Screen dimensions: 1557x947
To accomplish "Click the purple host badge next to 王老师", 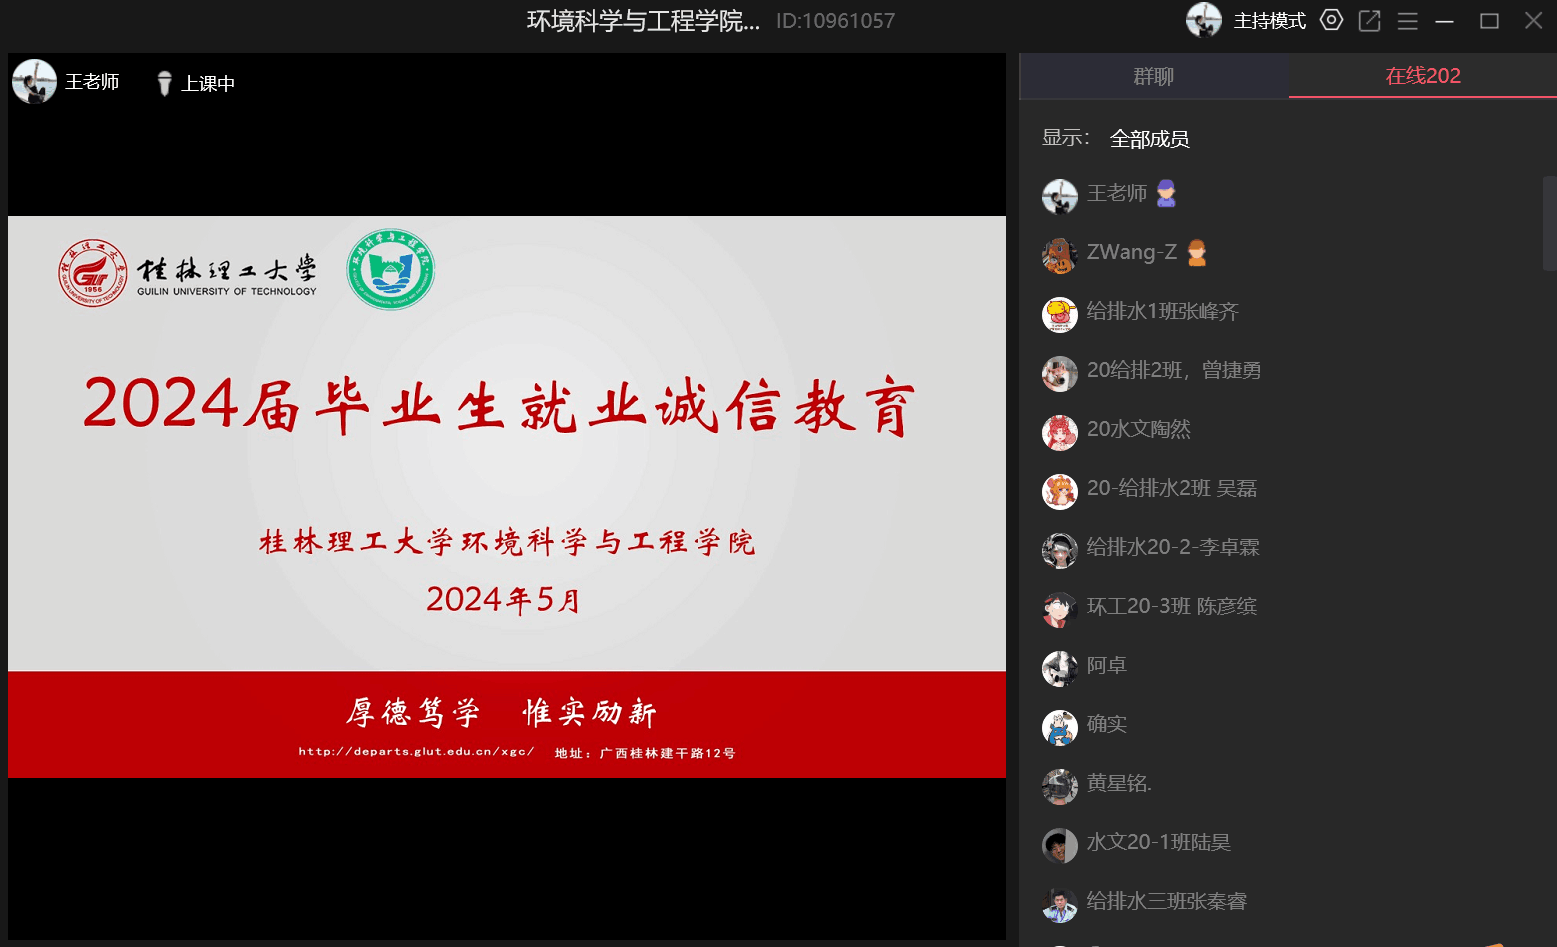I will coord(1166,193).
